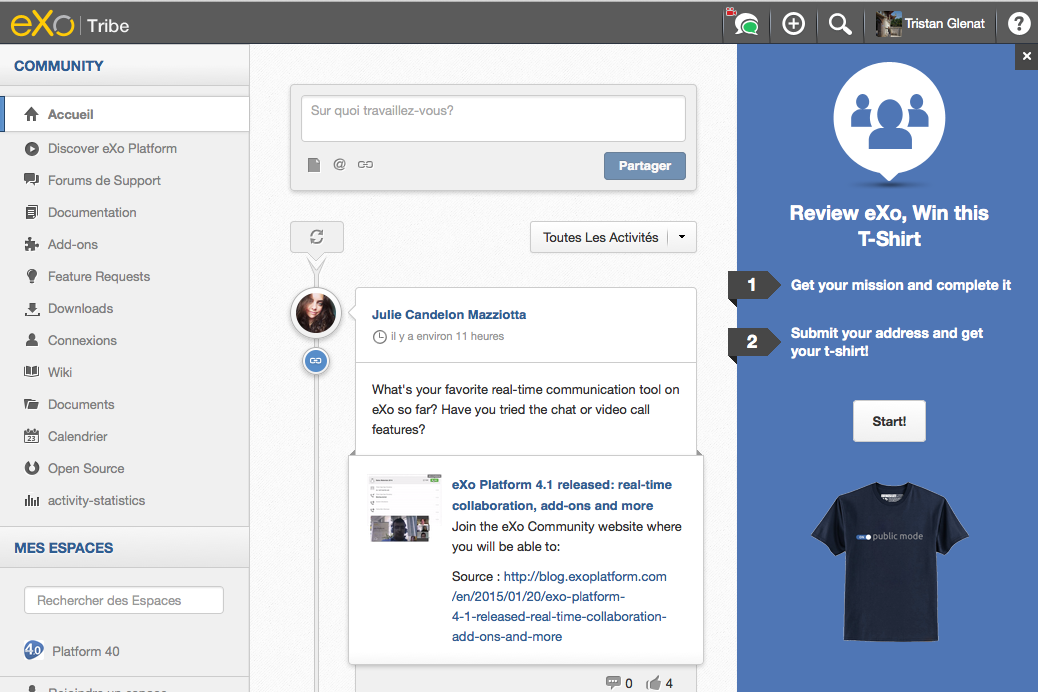Image resolution: width=1038 pixels, height=692 pixels.
Task: Click the Add-ons puzzle icon
Action: 31,244
